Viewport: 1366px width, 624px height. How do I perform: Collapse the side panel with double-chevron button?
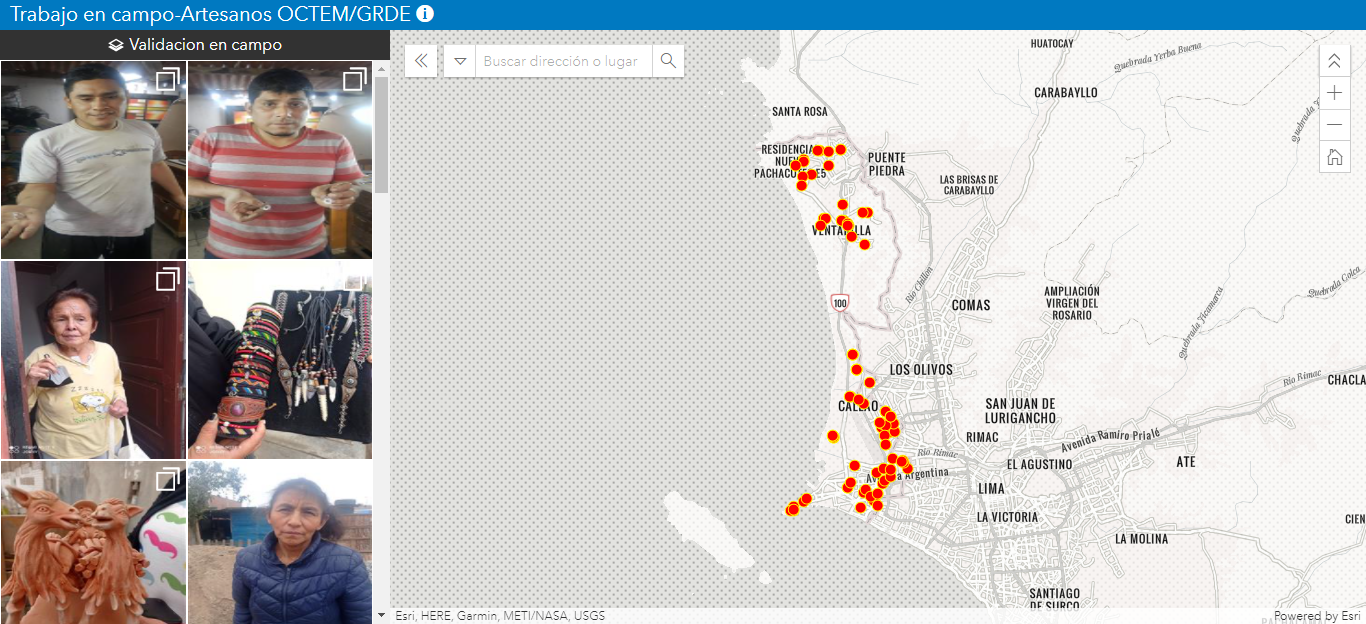[x=421, y=61]
